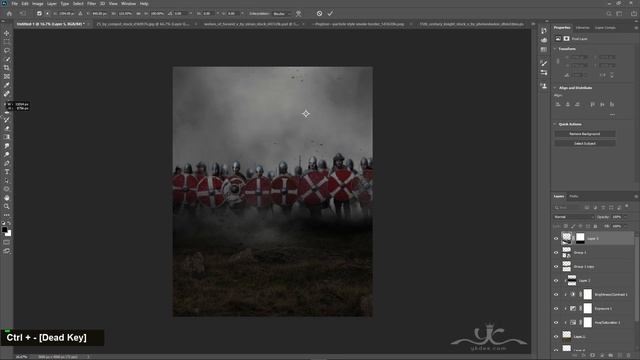
Task: Open the Interpolation dropdown
Action: (282, 13)
